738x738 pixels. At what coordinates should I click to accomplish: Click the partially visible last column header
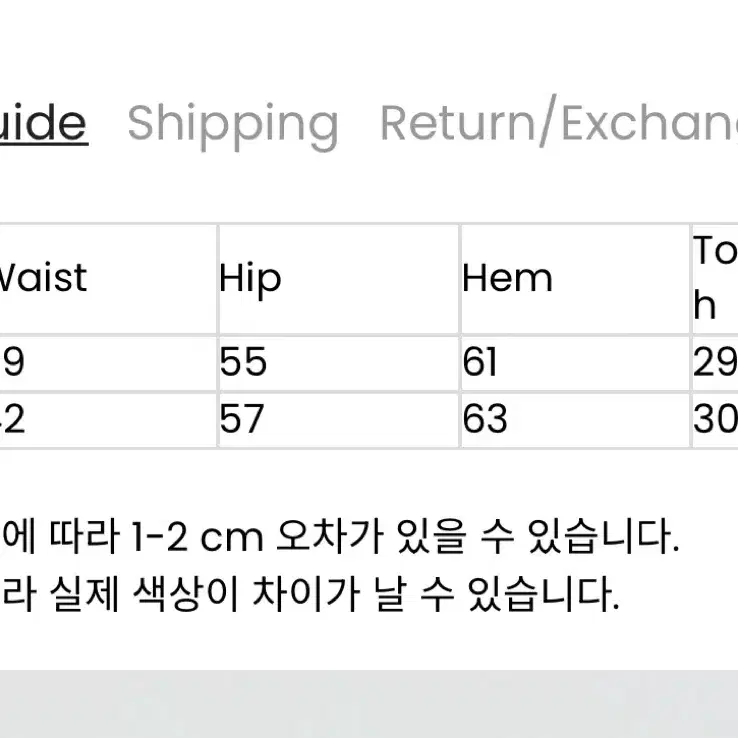(x=715, y=279)
